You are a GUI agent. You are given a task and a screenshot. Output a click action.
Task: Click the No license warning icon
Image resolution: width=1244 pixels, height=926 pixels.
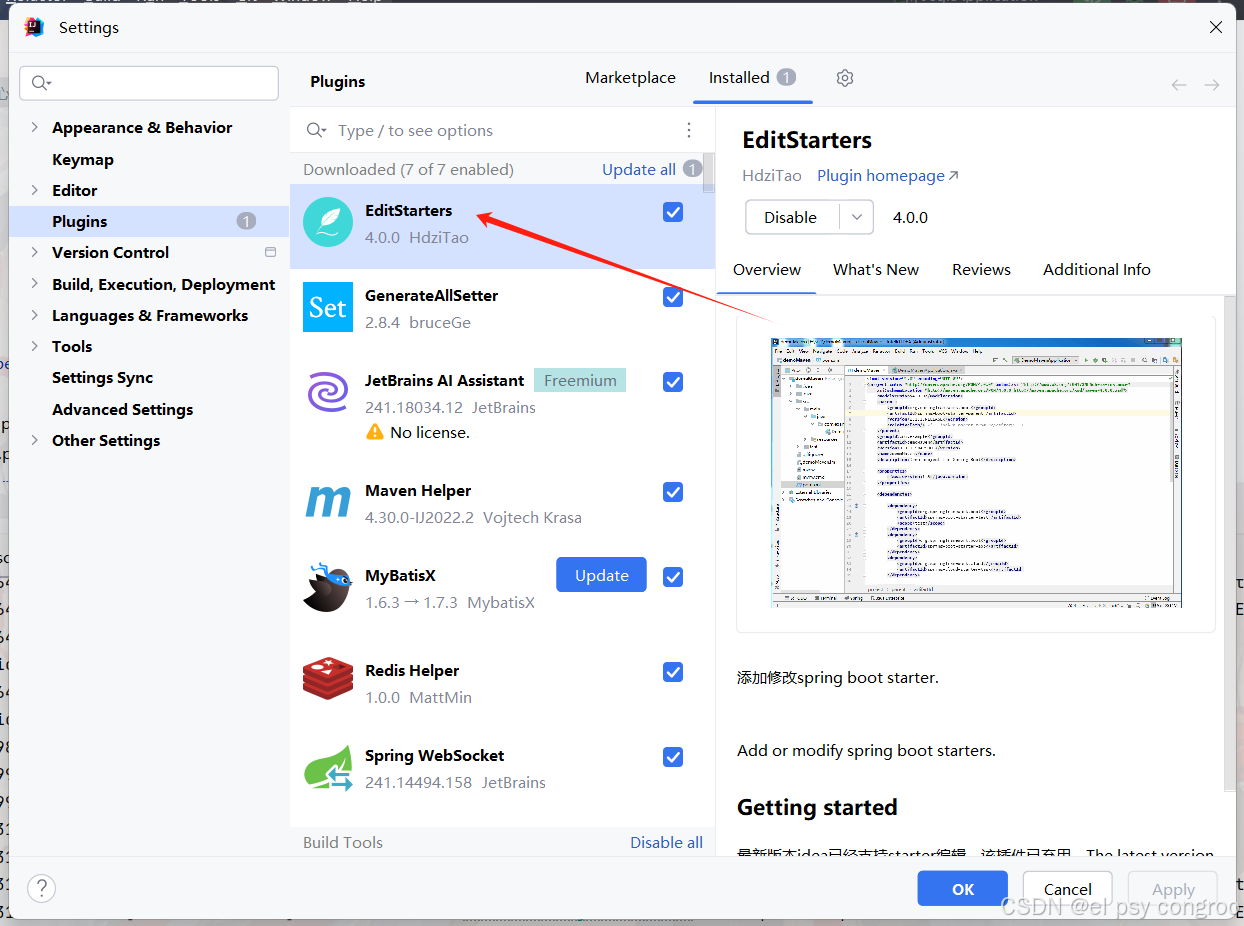coord(375,432)
